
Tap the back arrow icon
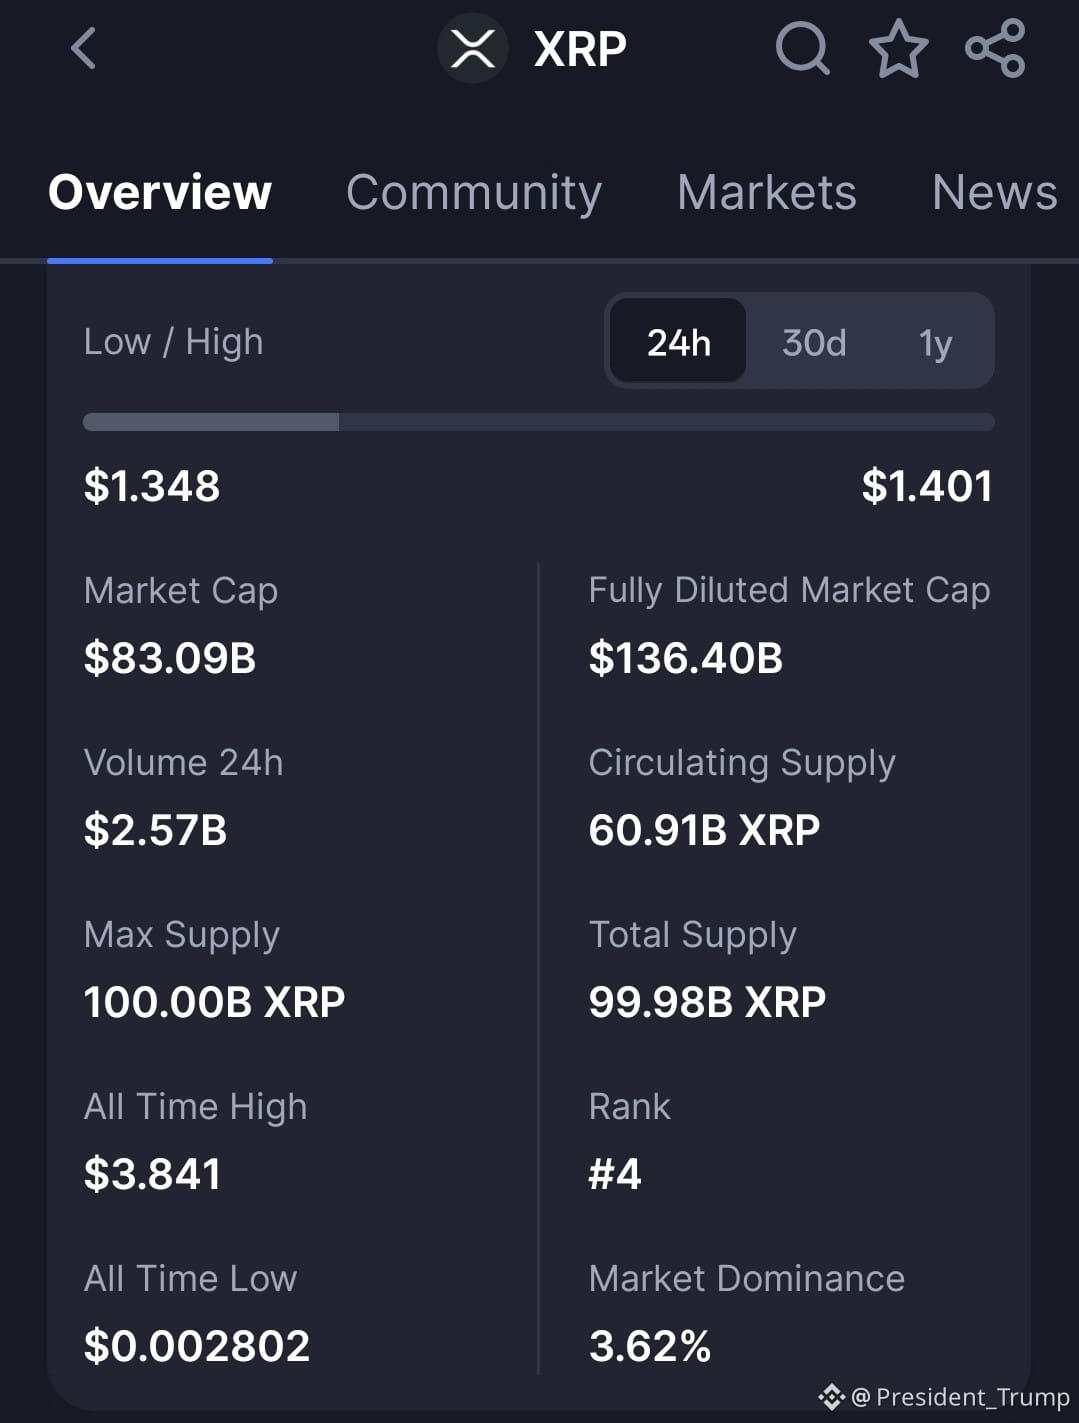point(84,48)
